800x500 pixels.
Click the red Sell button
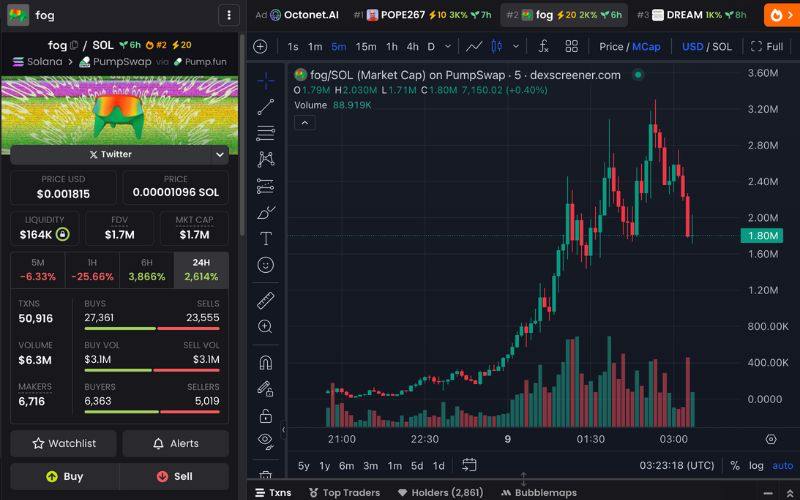(x=174, y=477)
